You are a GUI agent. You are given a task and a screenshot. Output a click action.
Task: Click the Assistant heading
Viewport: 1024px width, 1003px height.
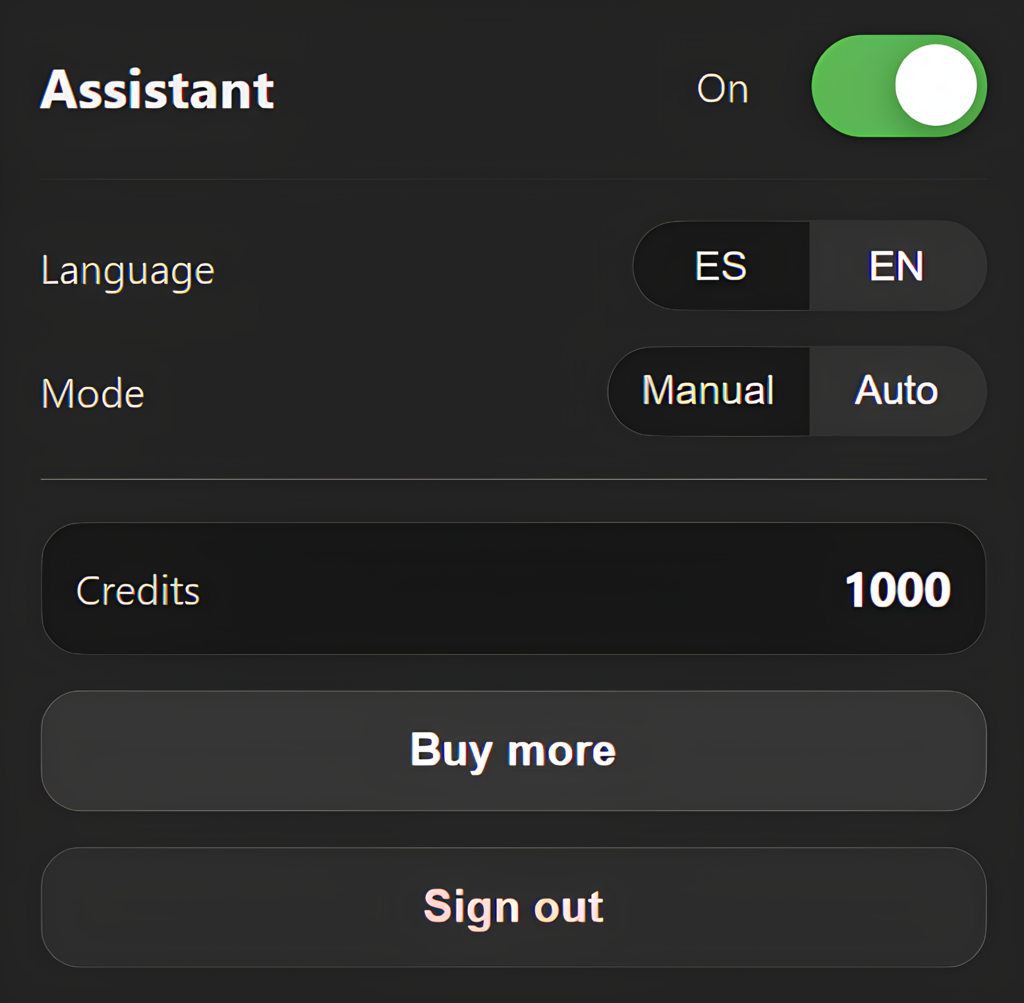(157, 90)
